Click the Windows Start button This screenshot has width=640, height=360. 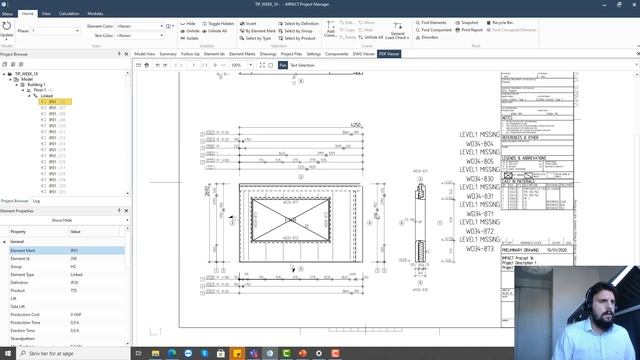click(x=8, y=353)
